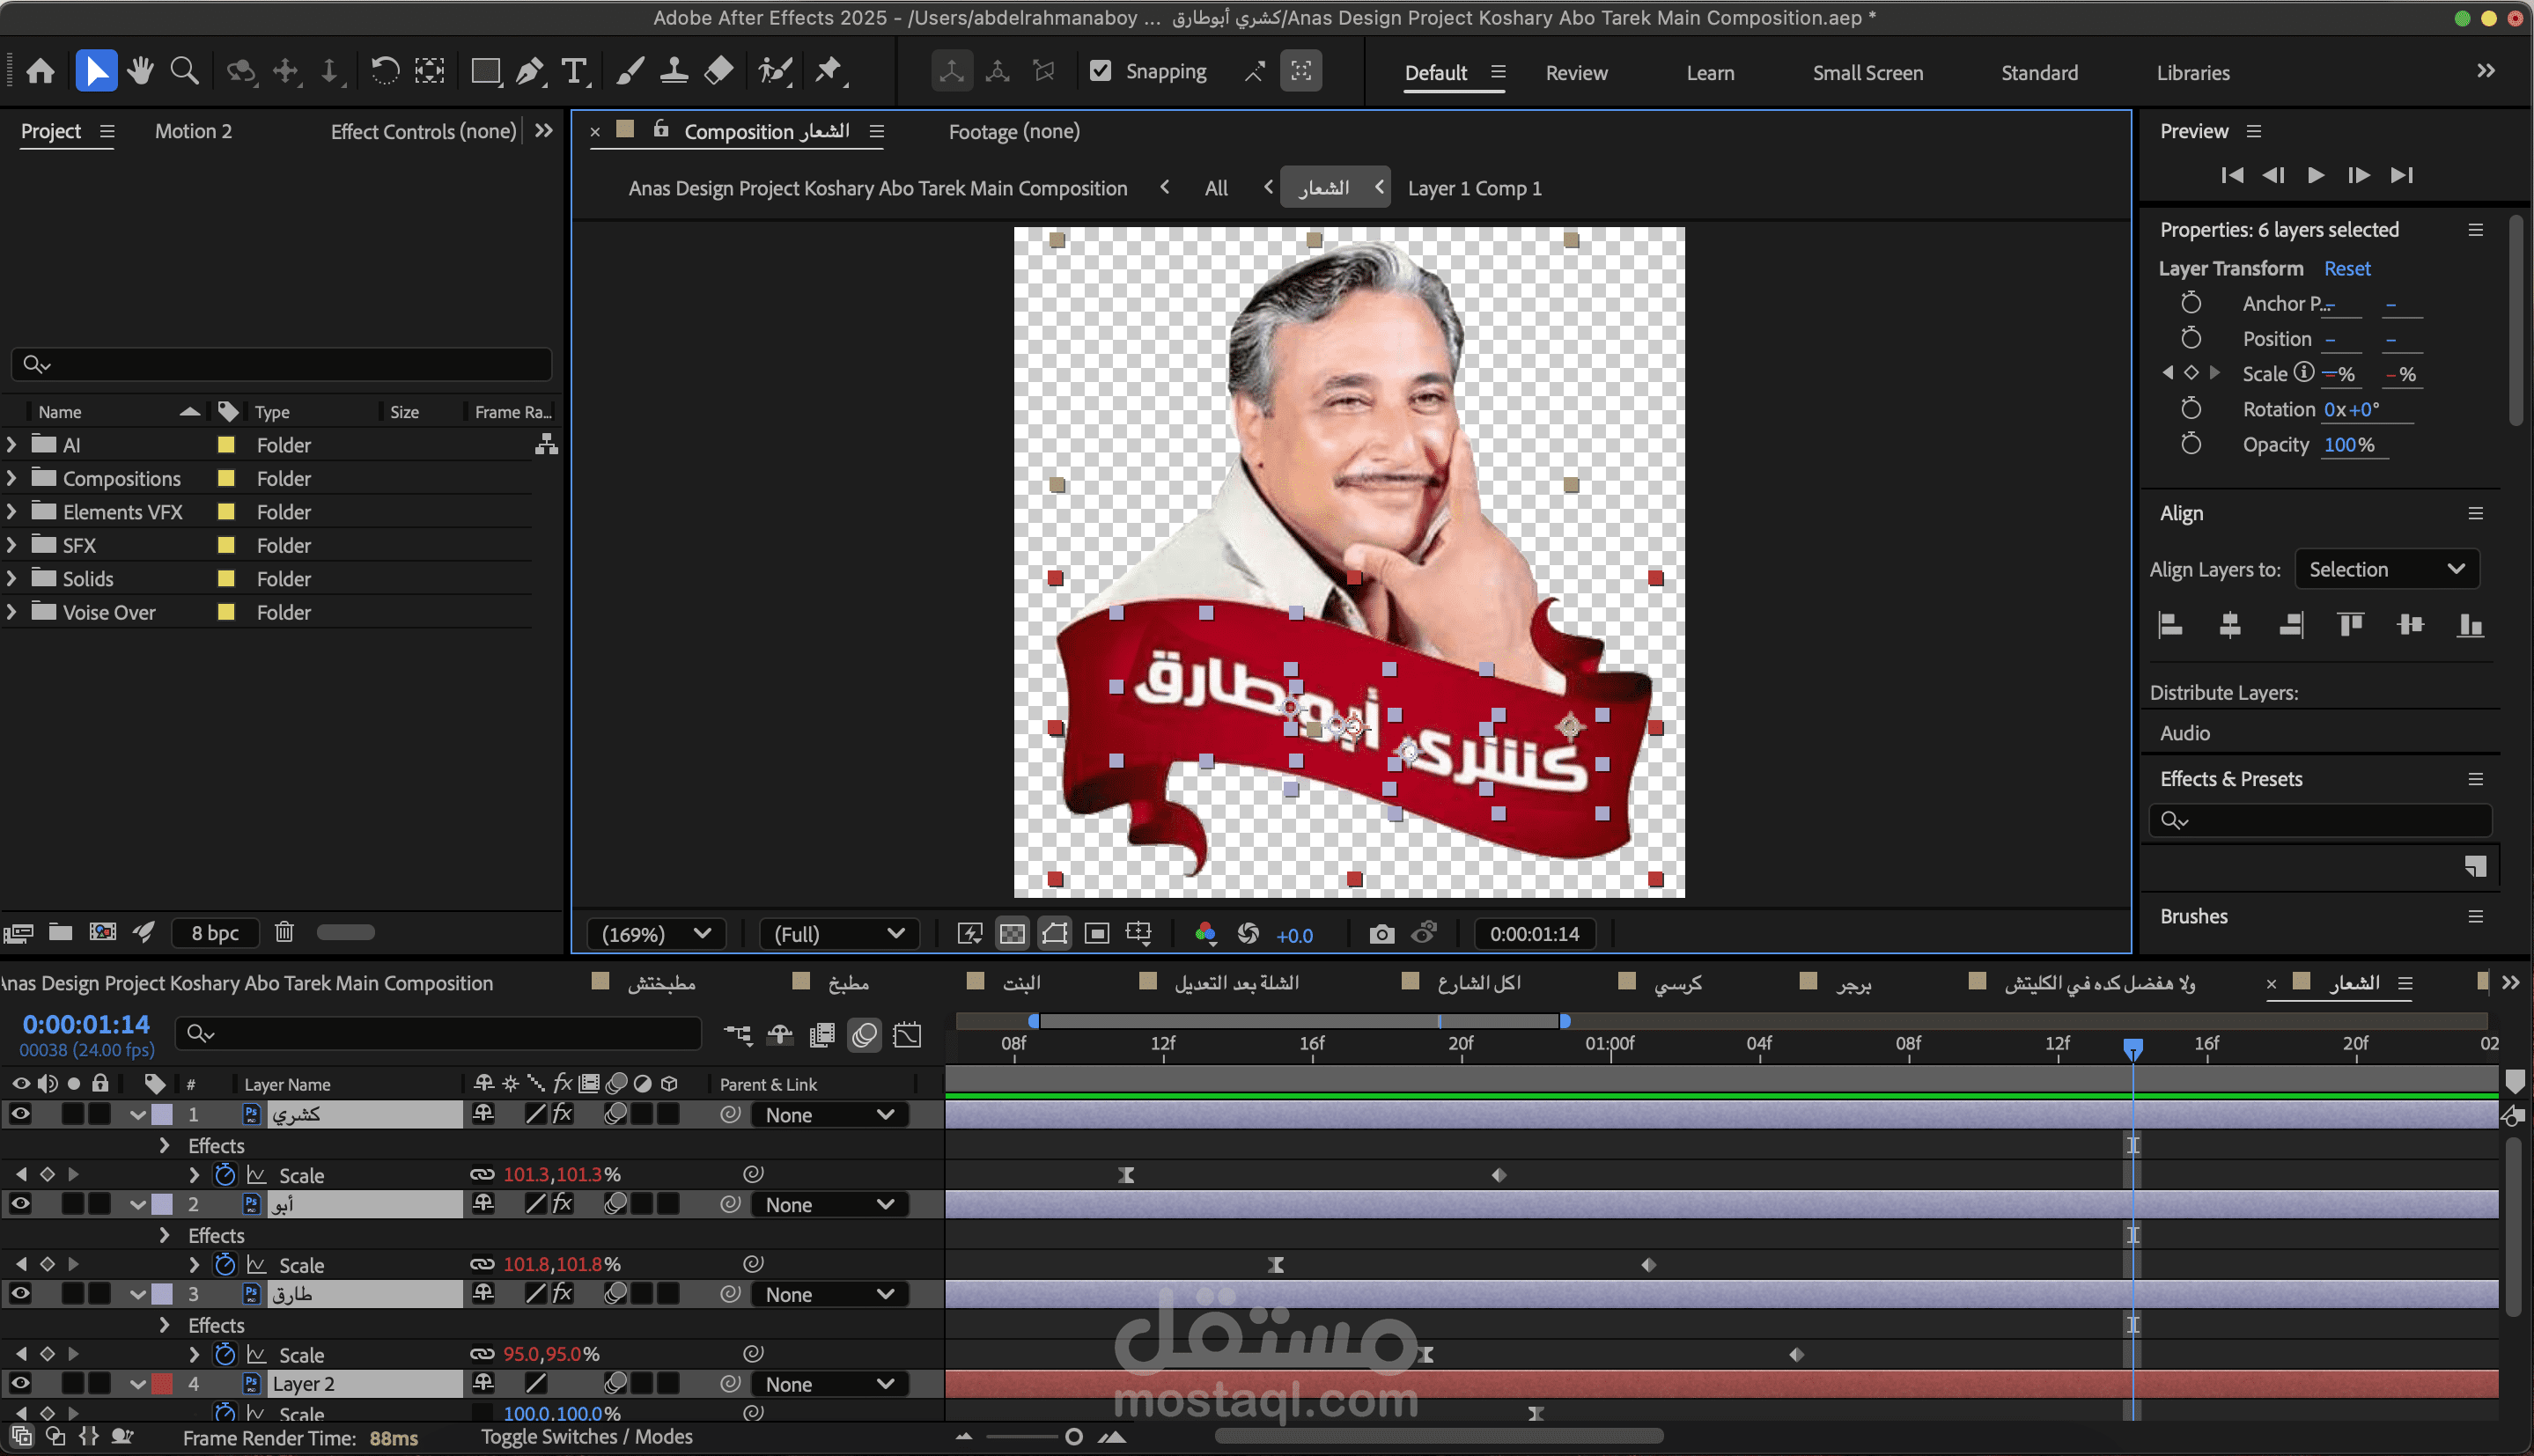Toggle visibility of طارق layer

coord(20,1293)
